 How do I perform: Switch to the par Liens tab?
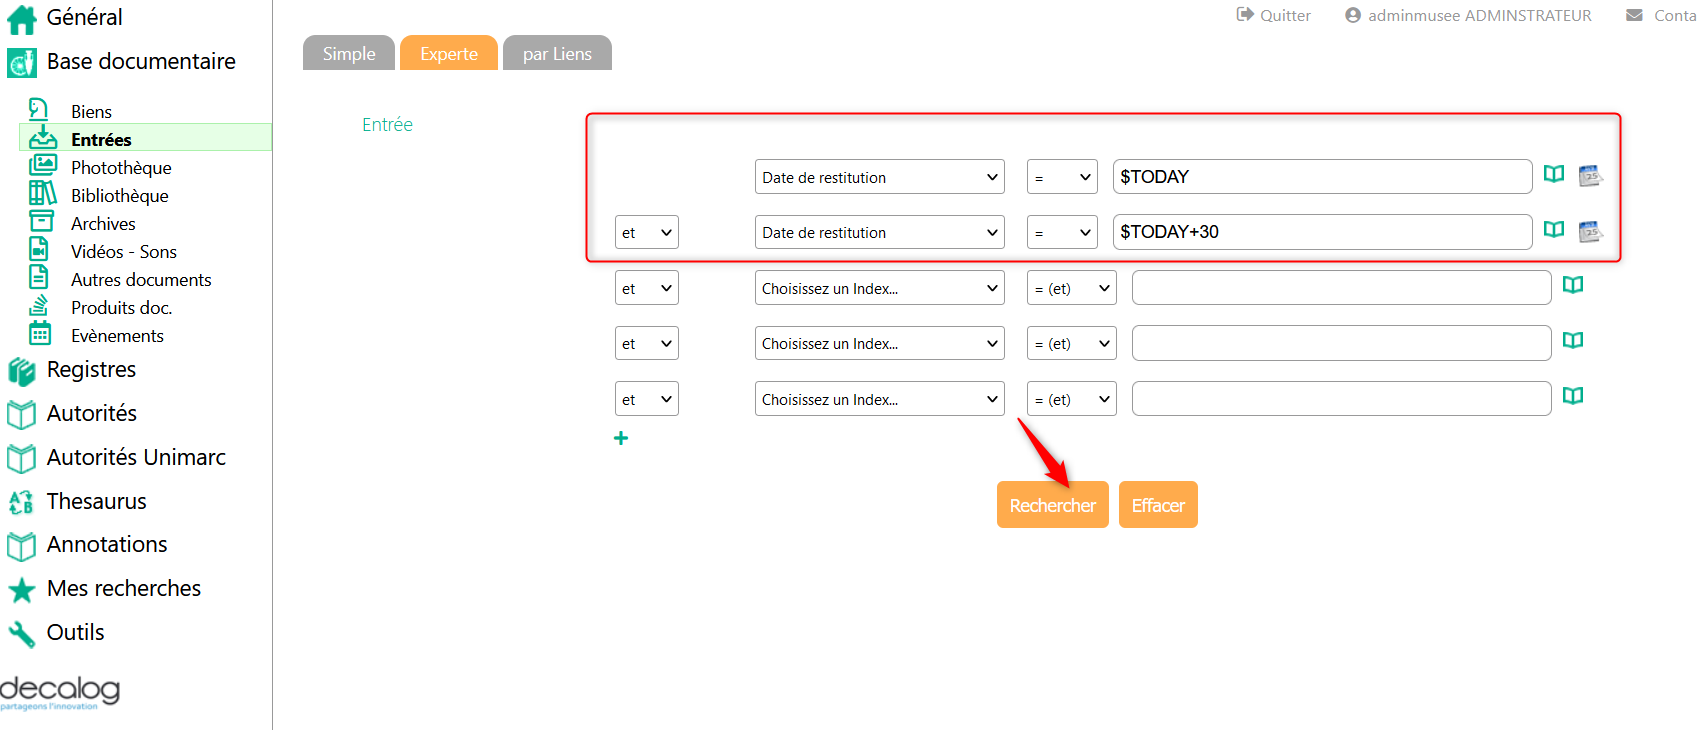[557, 54]
